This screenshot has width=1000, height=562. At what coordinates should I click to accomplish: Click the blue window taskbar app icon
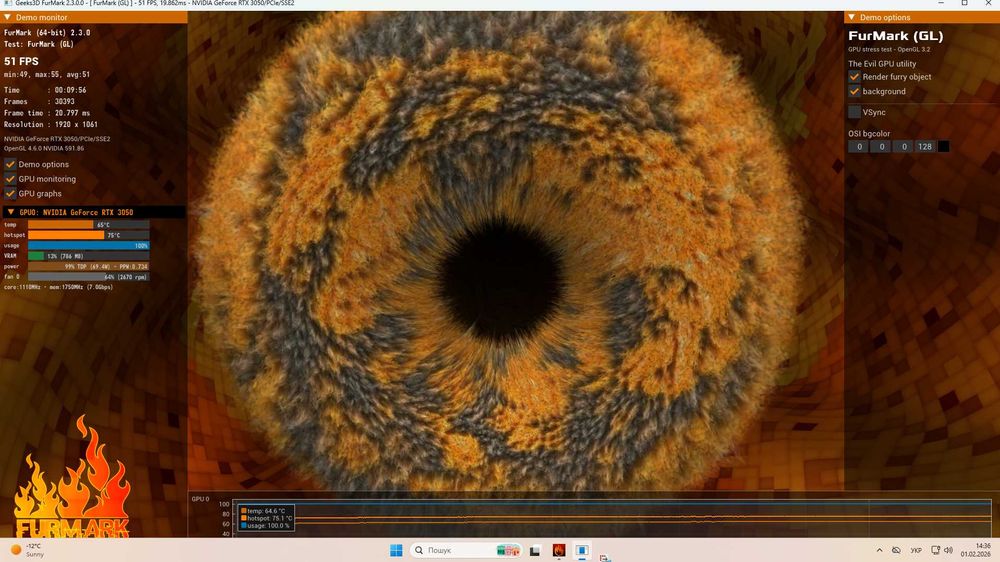click(582, 550)
